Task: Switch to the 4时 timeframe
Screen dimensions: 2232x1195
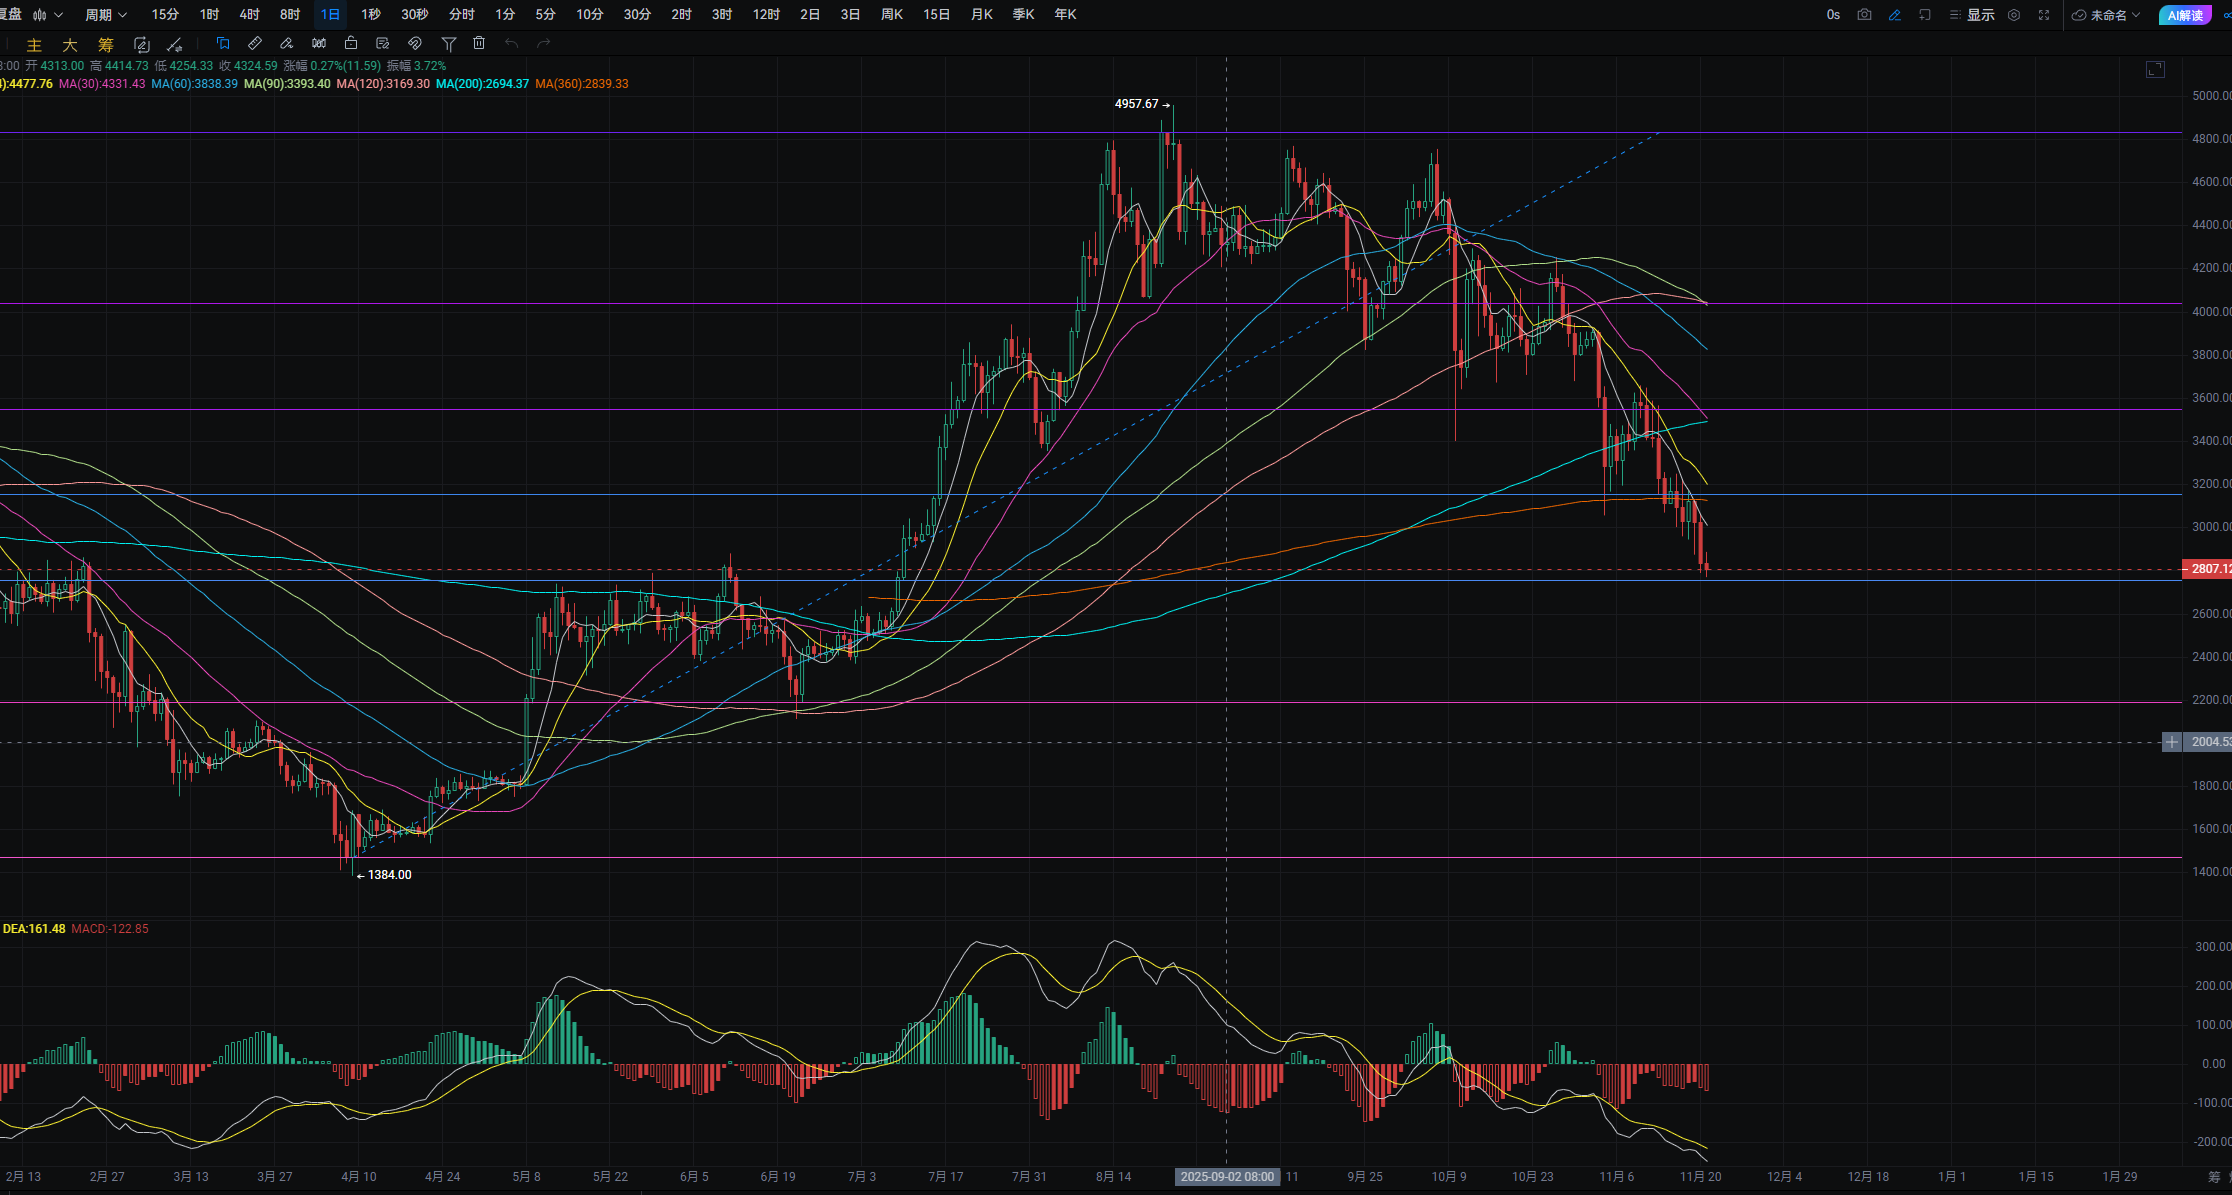Action: pyautogui.click(x=249, y=15)
